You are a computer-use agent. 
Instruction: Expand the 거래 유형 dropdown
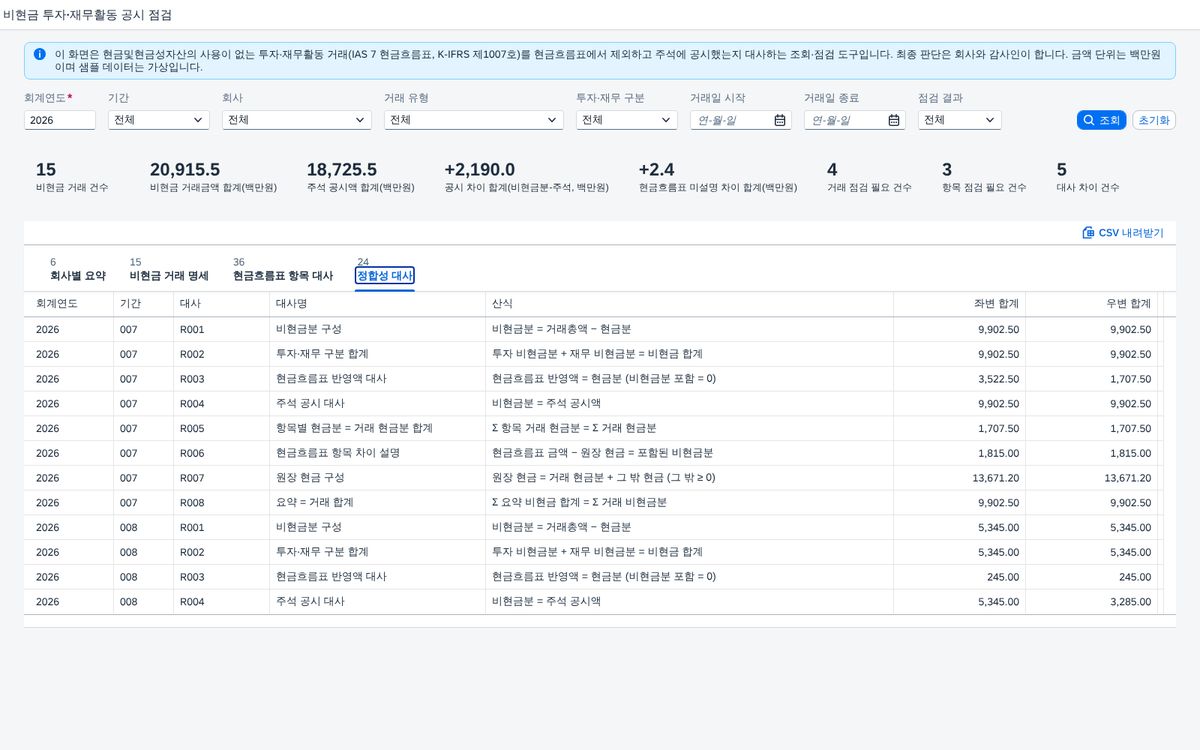tap(474, 120)
